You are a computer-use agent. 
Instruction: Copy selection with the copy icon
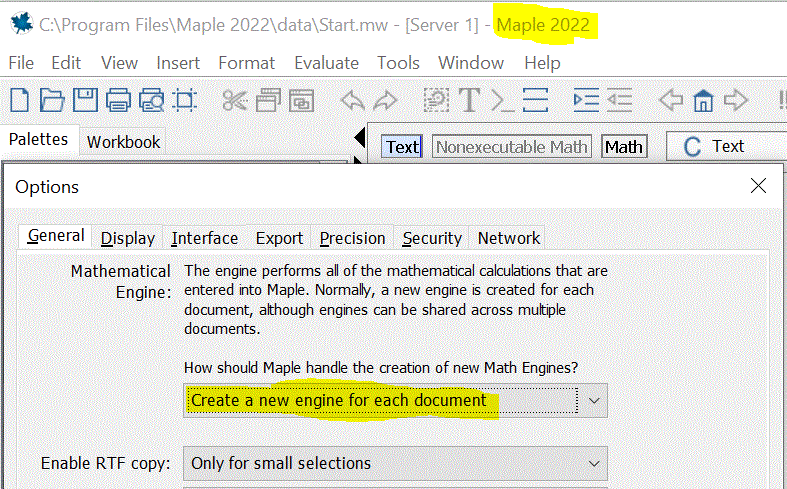tap(268, 100)
